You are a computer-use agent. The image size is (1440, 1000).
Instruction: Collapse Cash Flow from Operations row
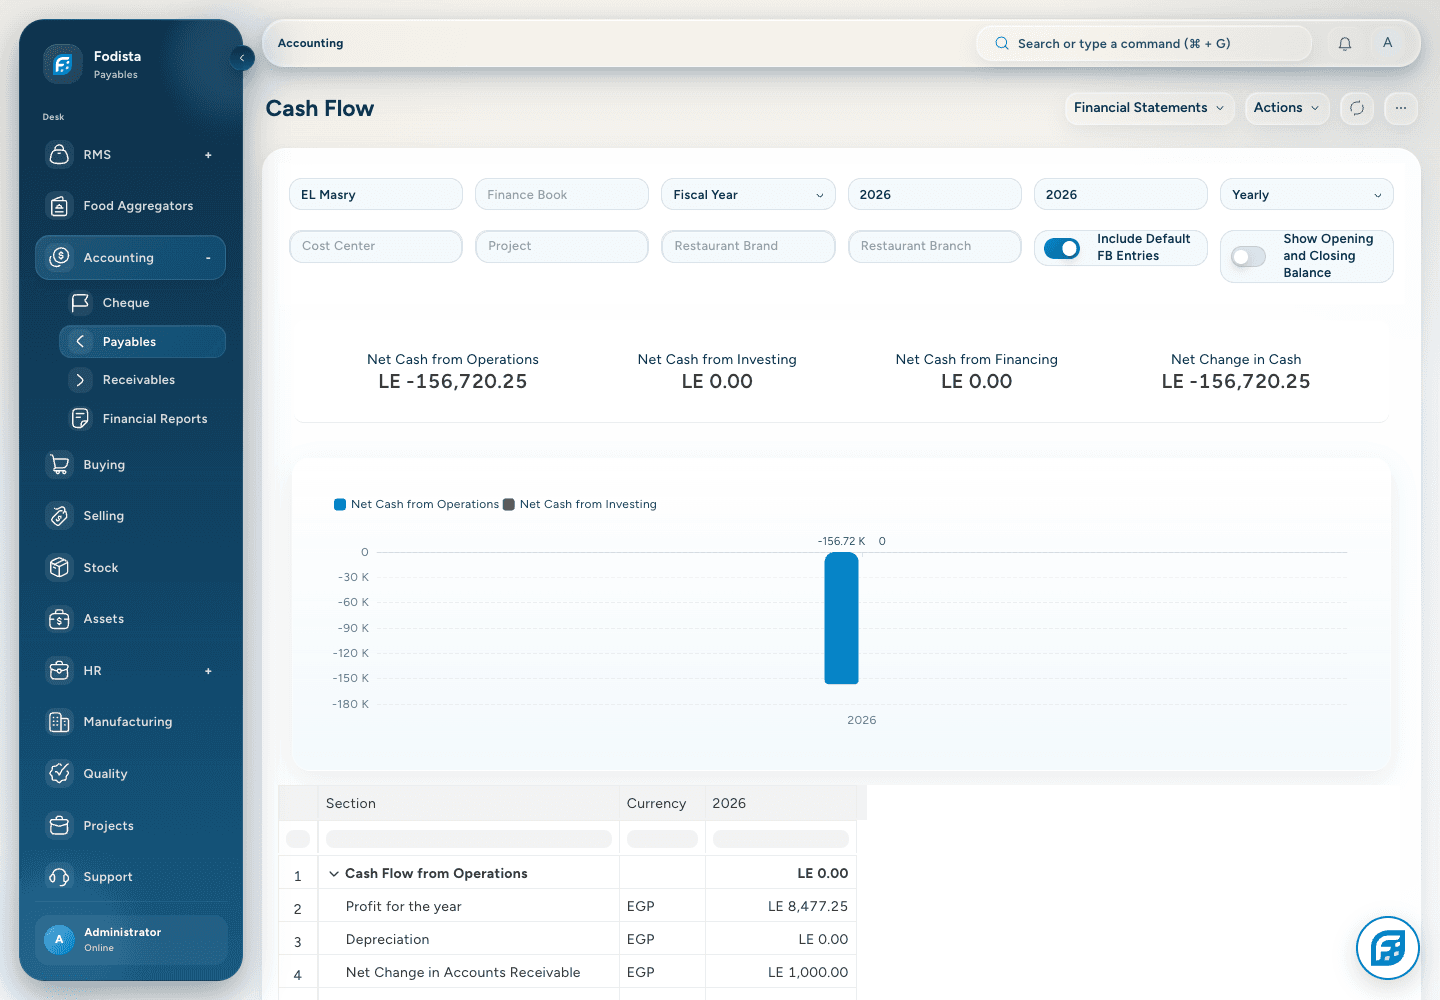(x=334, y=874)
